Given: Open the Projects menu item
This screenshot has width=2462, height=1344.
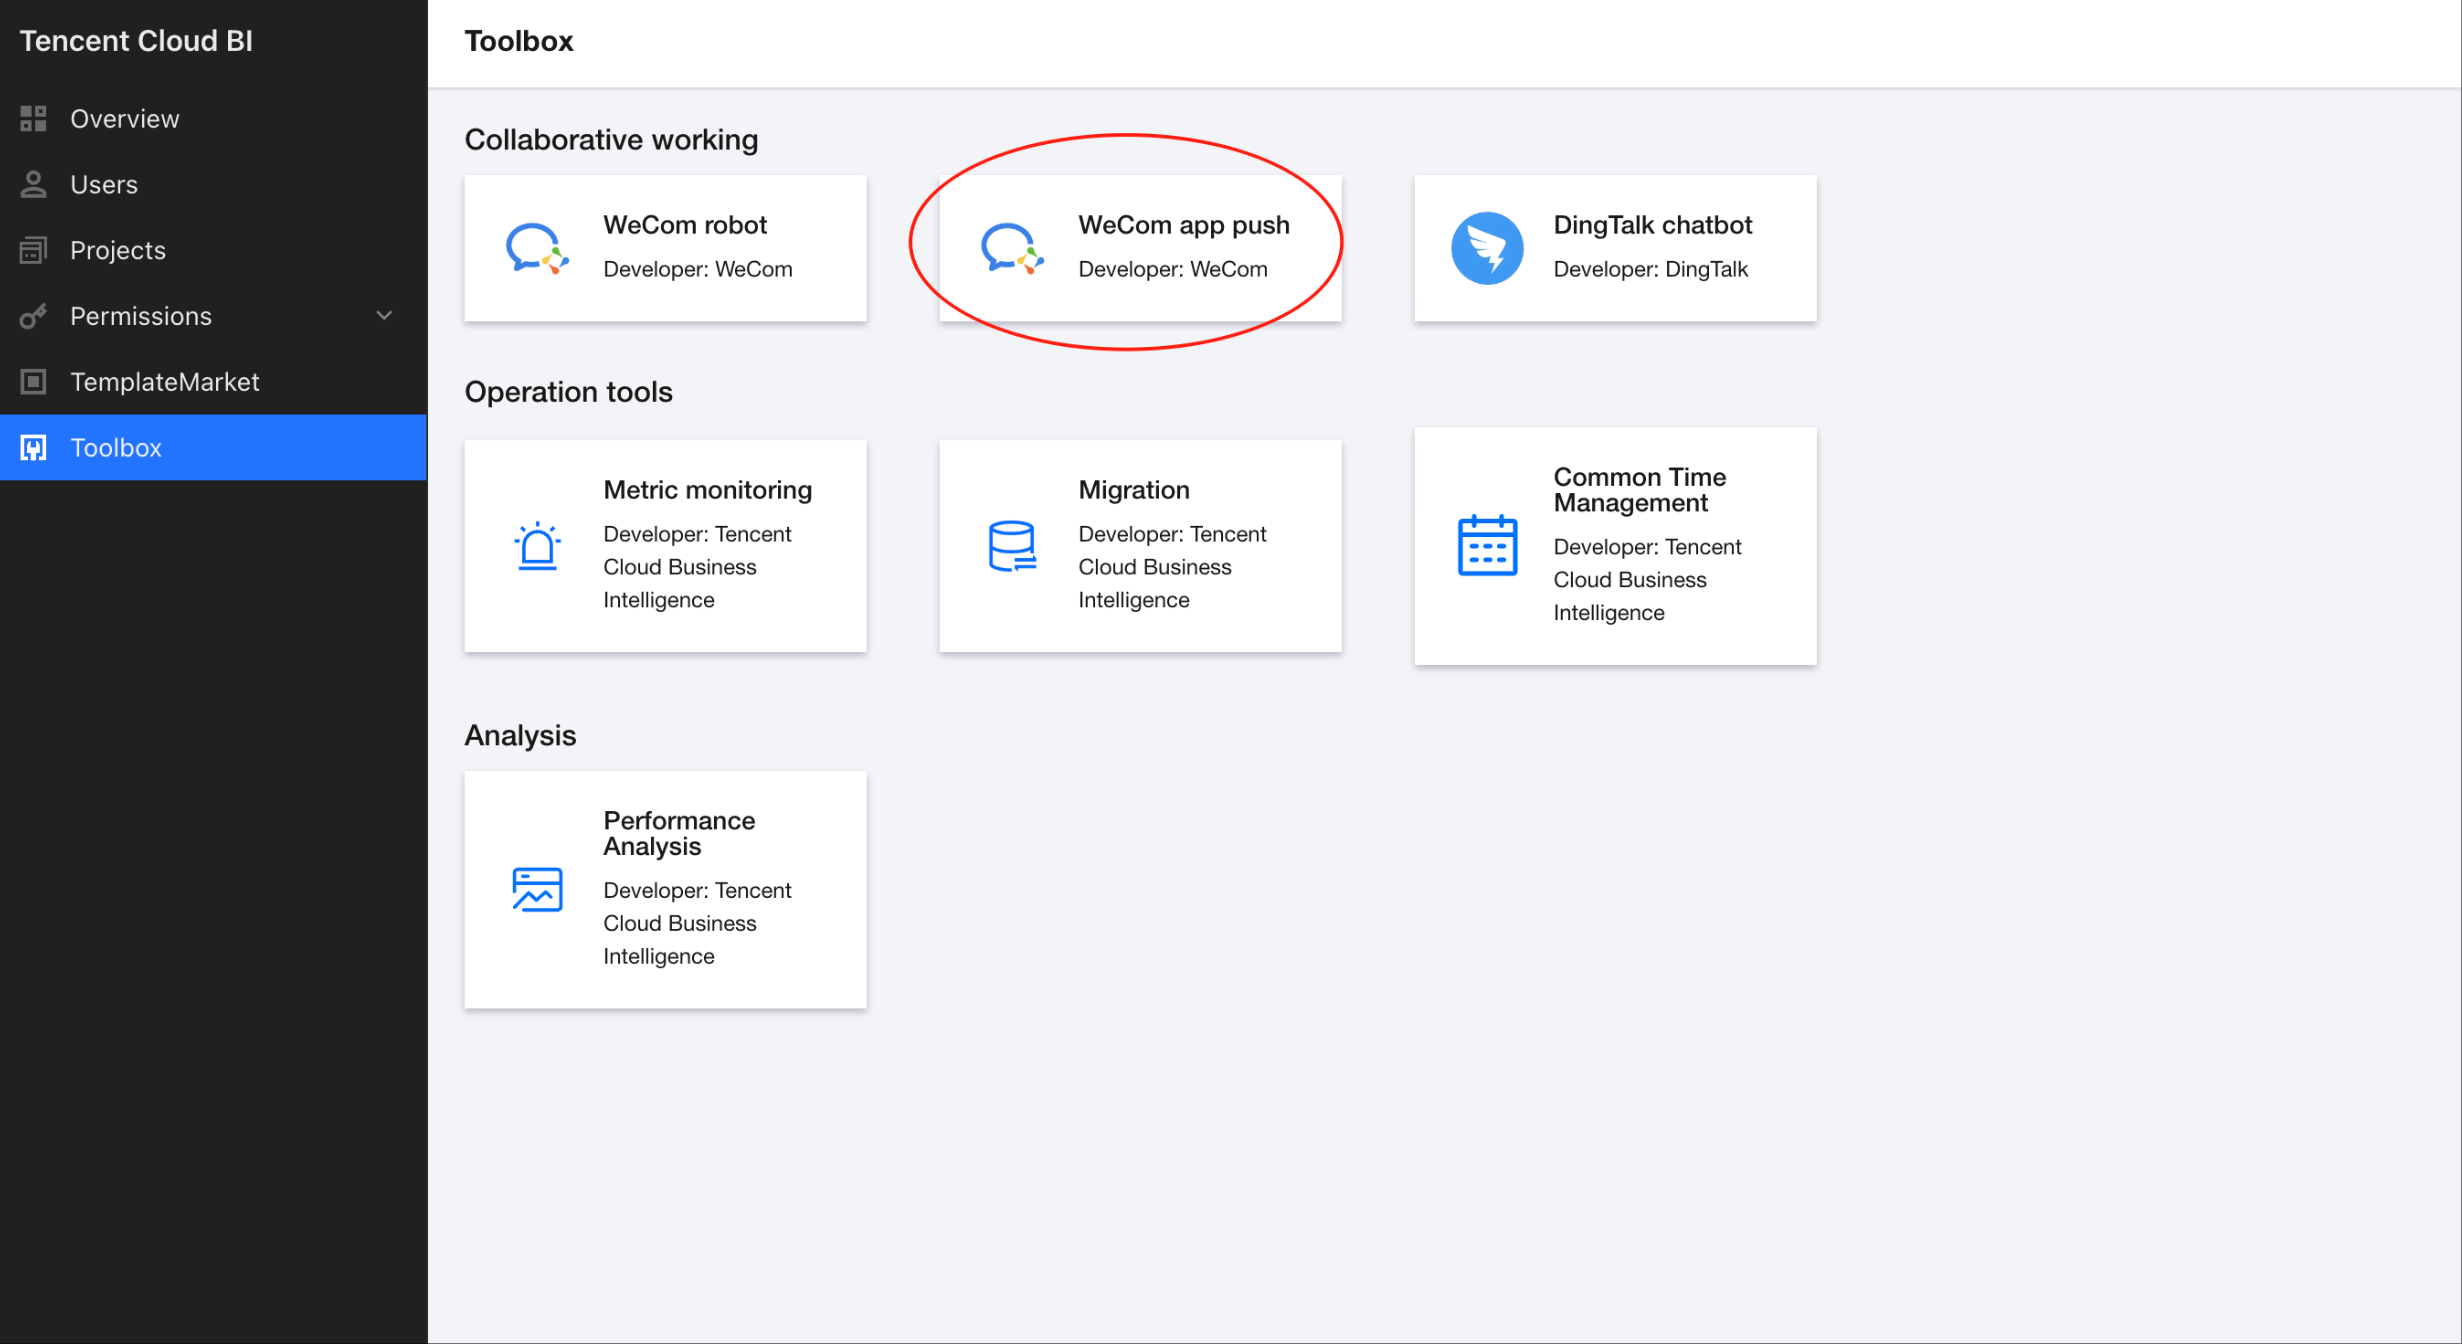Looking at the screenshot, I should coord(118,250).
